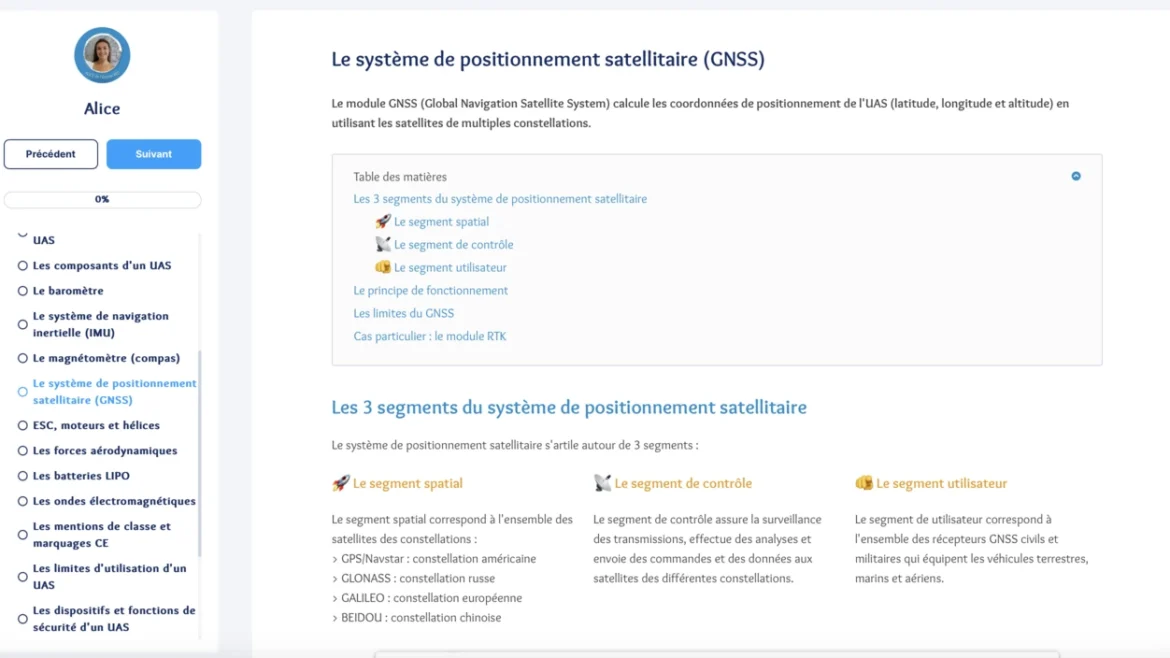Click the satellite icon in the "Le segment de contrôle" column heading
The width and height of the screenshot is (1170, 658).
point(601,483)
